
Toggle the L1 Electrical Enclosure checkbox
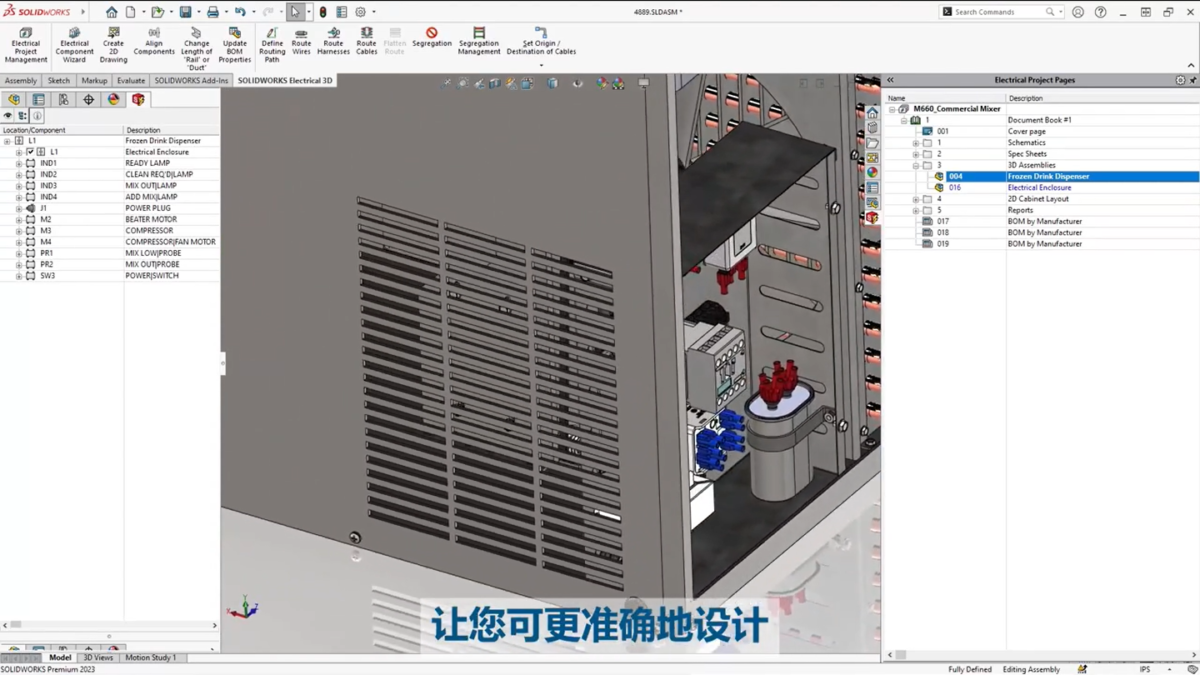[x=30, y=152]
